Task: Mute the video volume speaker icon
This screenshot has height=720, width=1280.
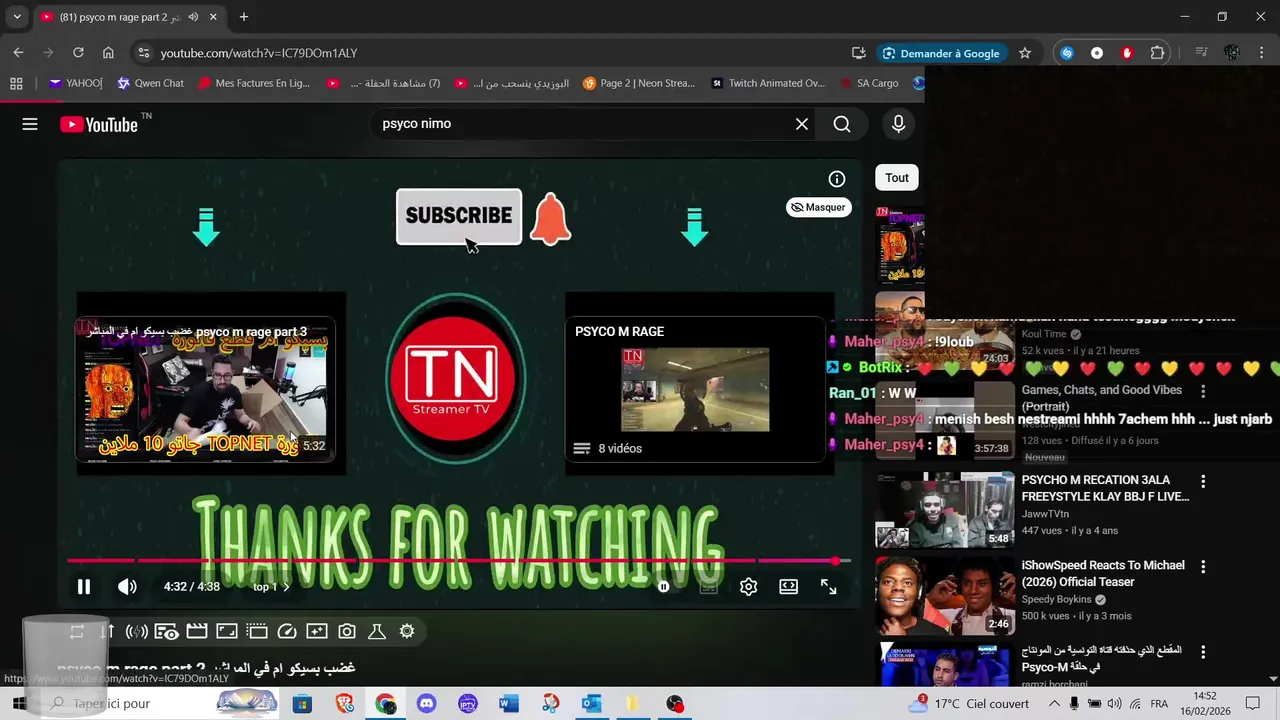Action: tap(127, 587)
